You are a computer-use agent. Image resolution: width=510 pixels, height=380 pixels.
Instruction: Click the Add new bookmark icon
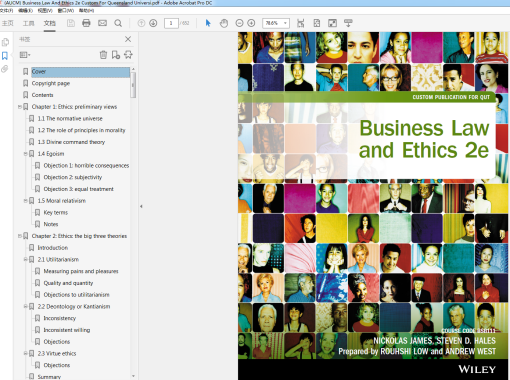[116, 55]
